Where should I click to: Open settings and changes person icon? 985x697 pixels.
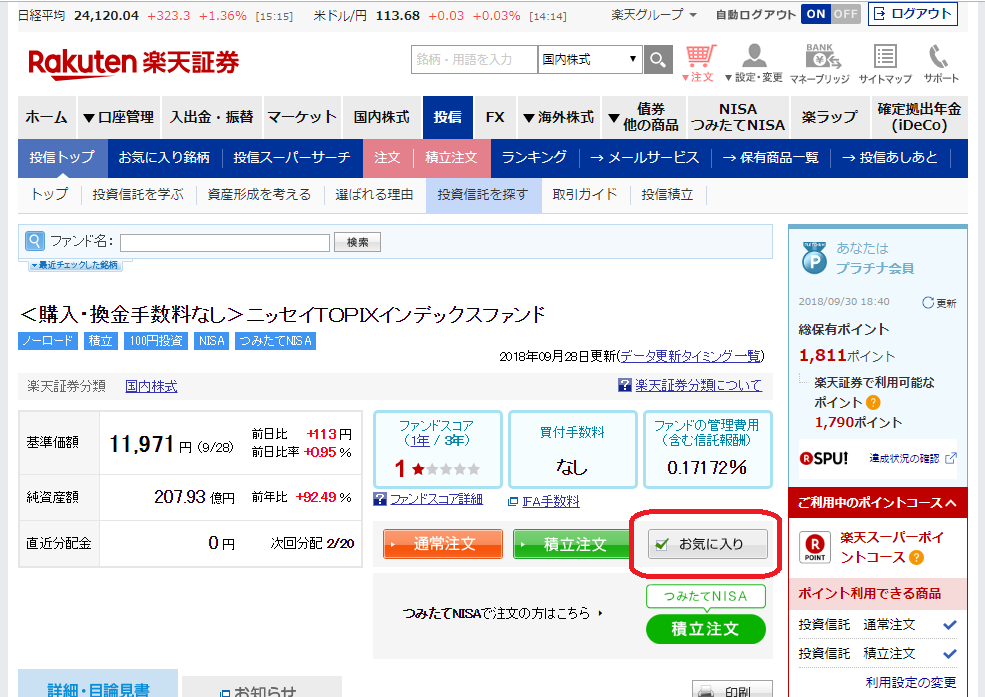(758, 60)
